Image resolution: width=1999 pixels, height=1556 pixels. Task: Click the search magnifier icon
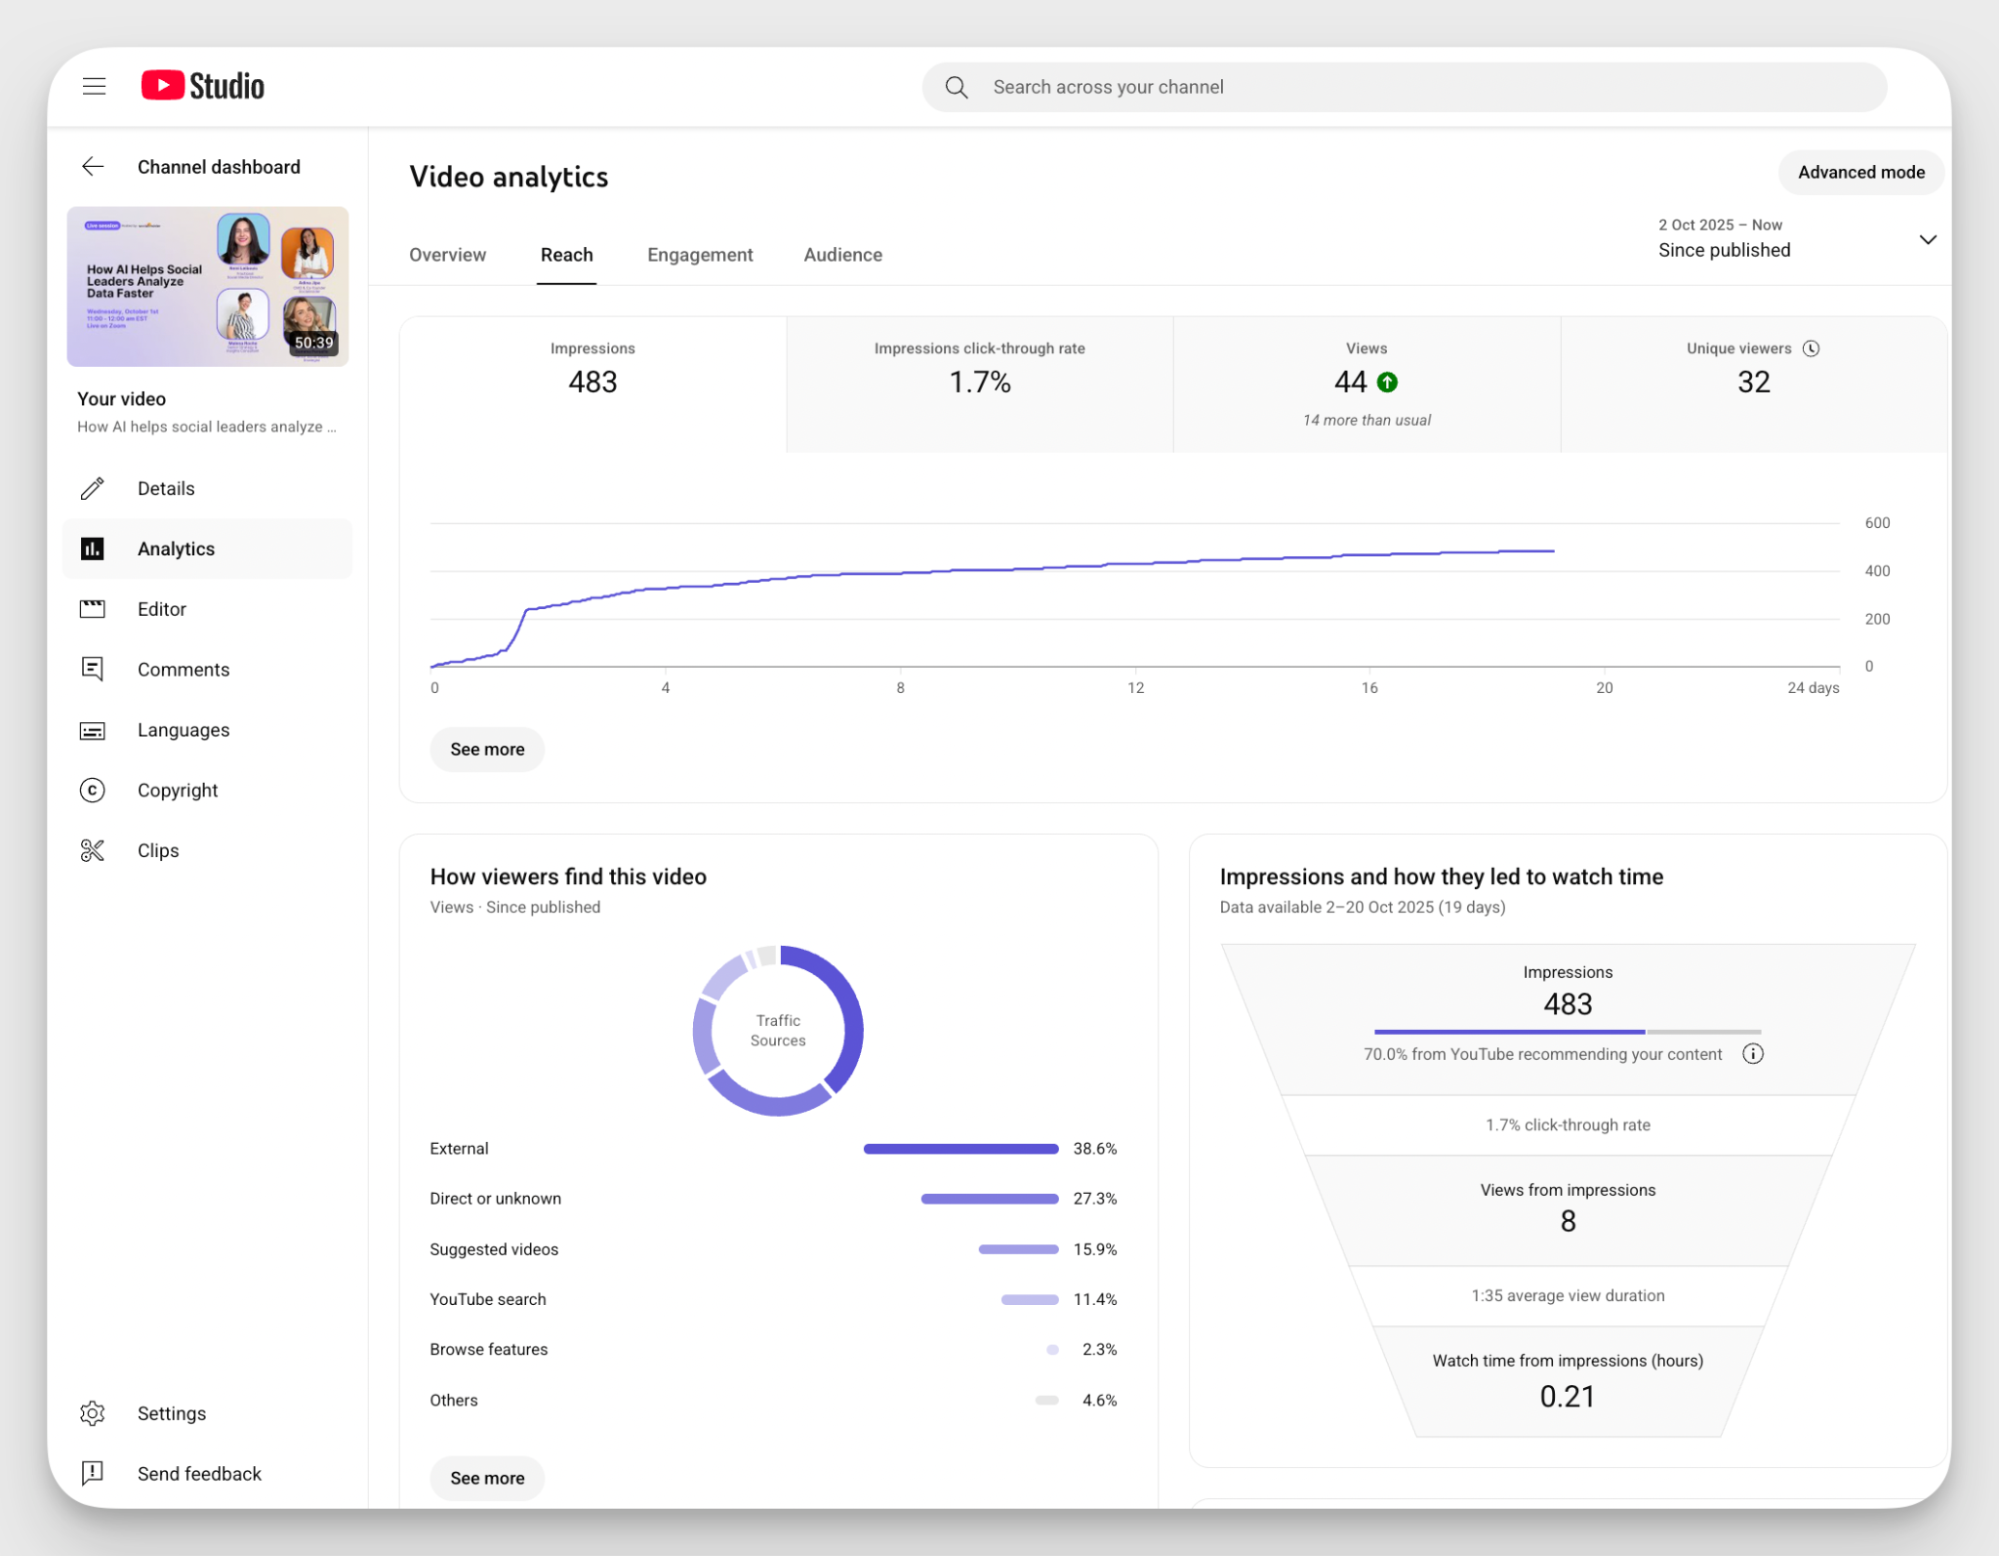point(955,87)
